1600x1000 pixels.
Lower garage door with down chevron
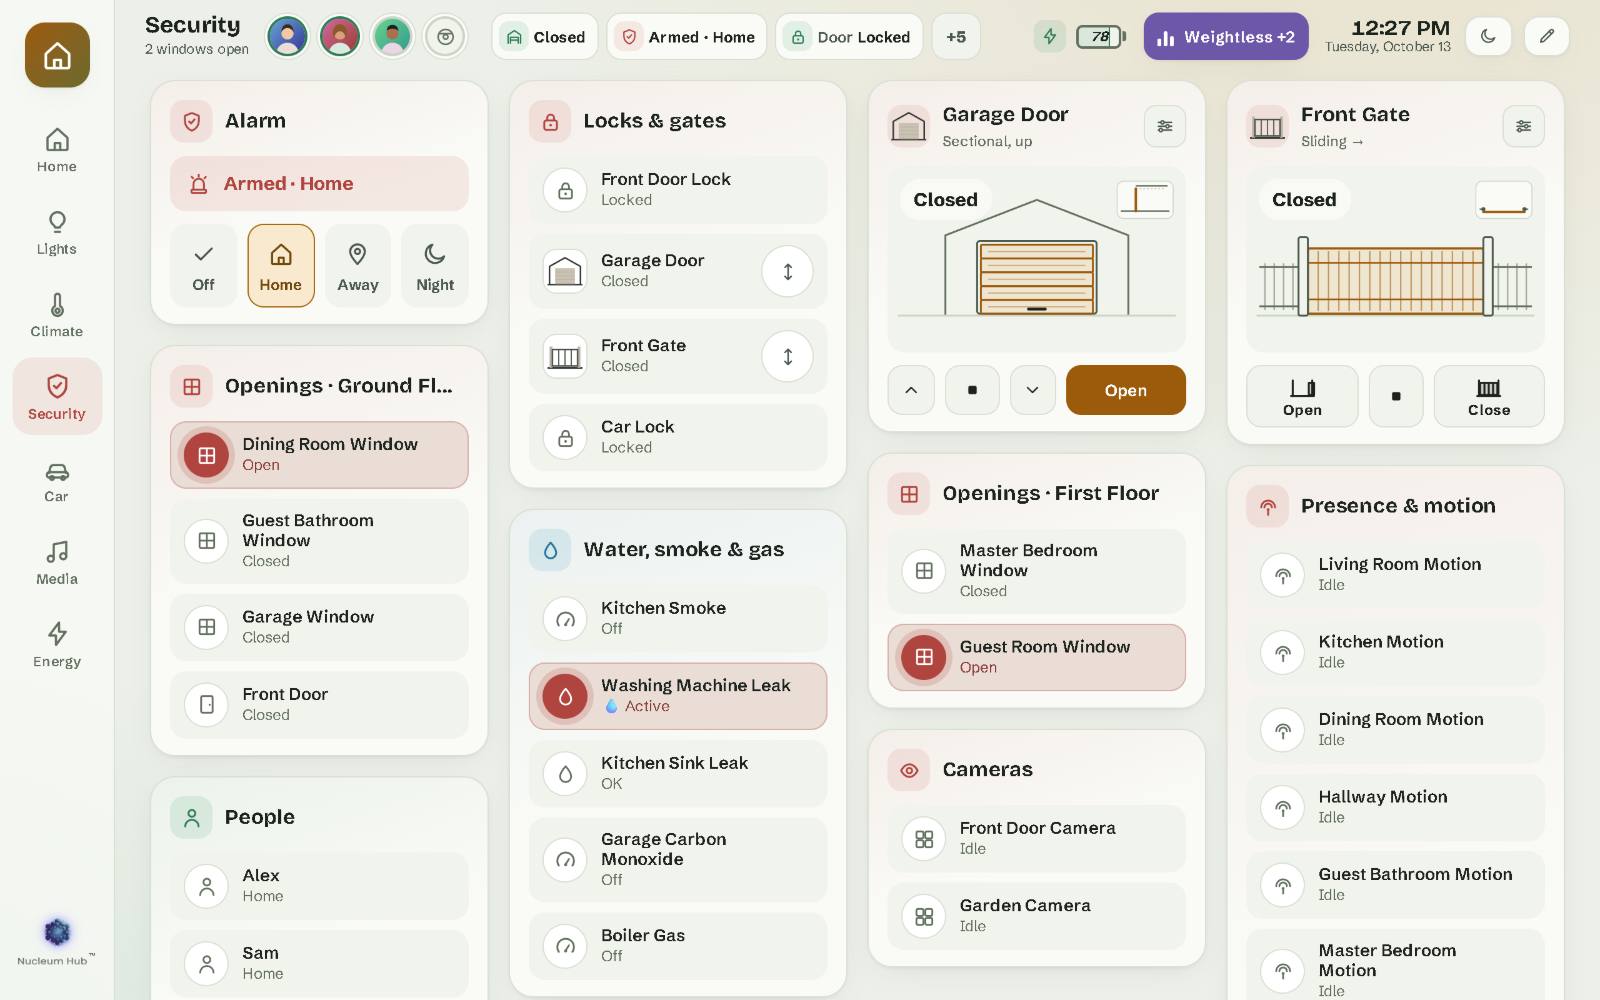tap(1033, 390)
